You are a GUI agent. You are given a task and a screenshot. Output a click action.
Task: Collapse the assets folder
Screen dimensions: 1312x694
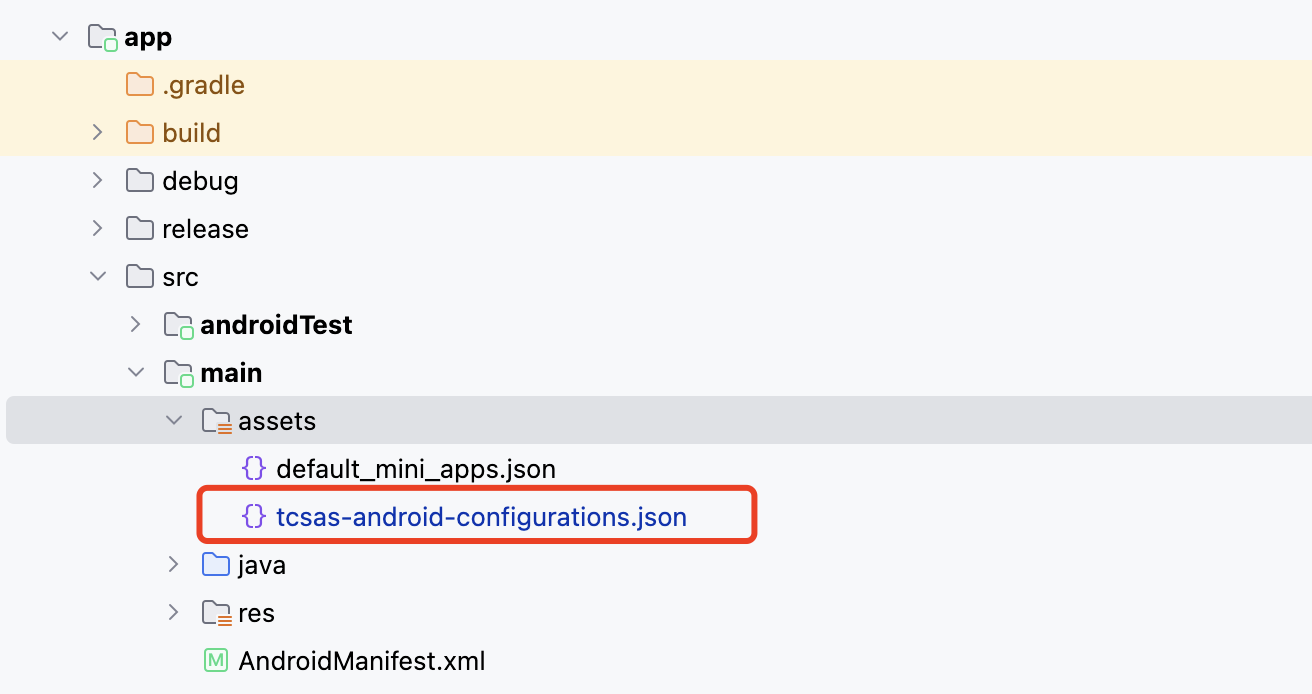point(174,420)
